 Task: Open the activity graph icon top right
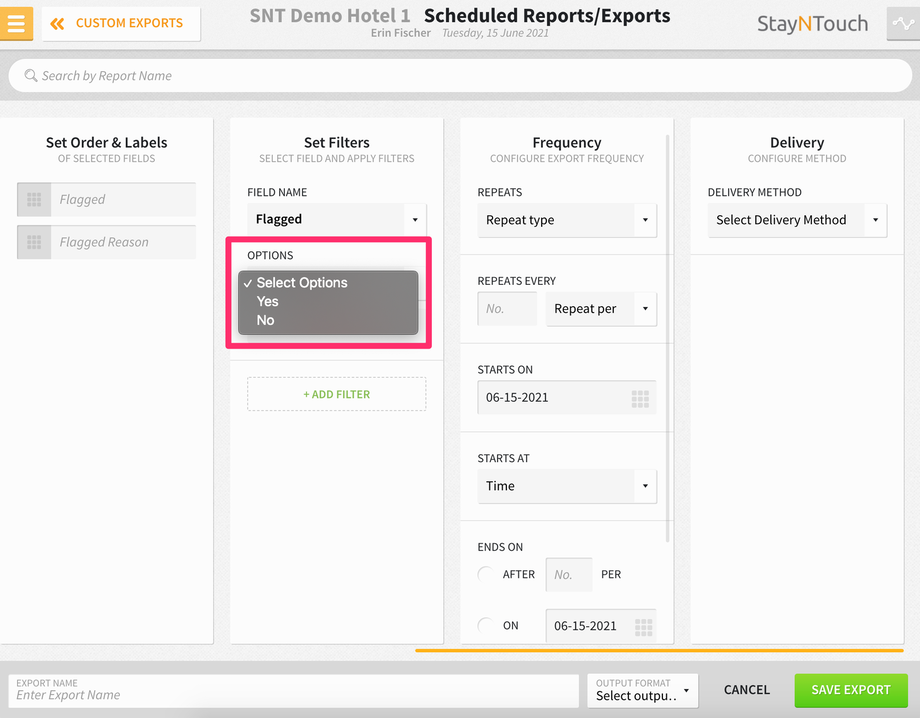[903, 23]
